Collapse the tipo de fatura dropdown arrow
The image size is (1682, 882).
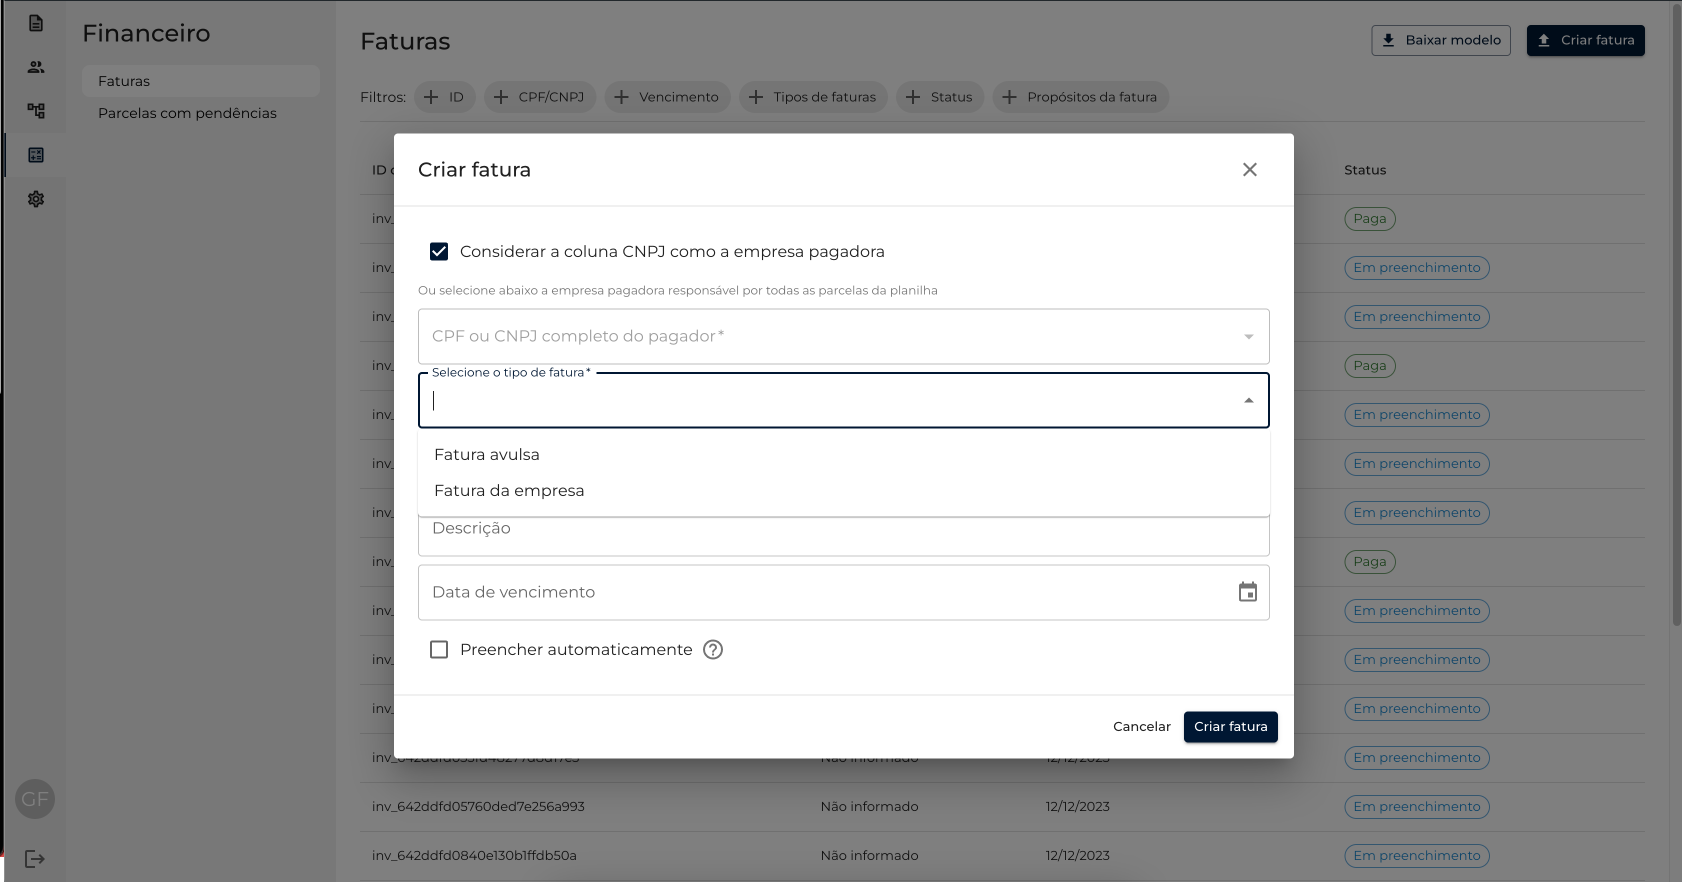tap(1248, 401)
